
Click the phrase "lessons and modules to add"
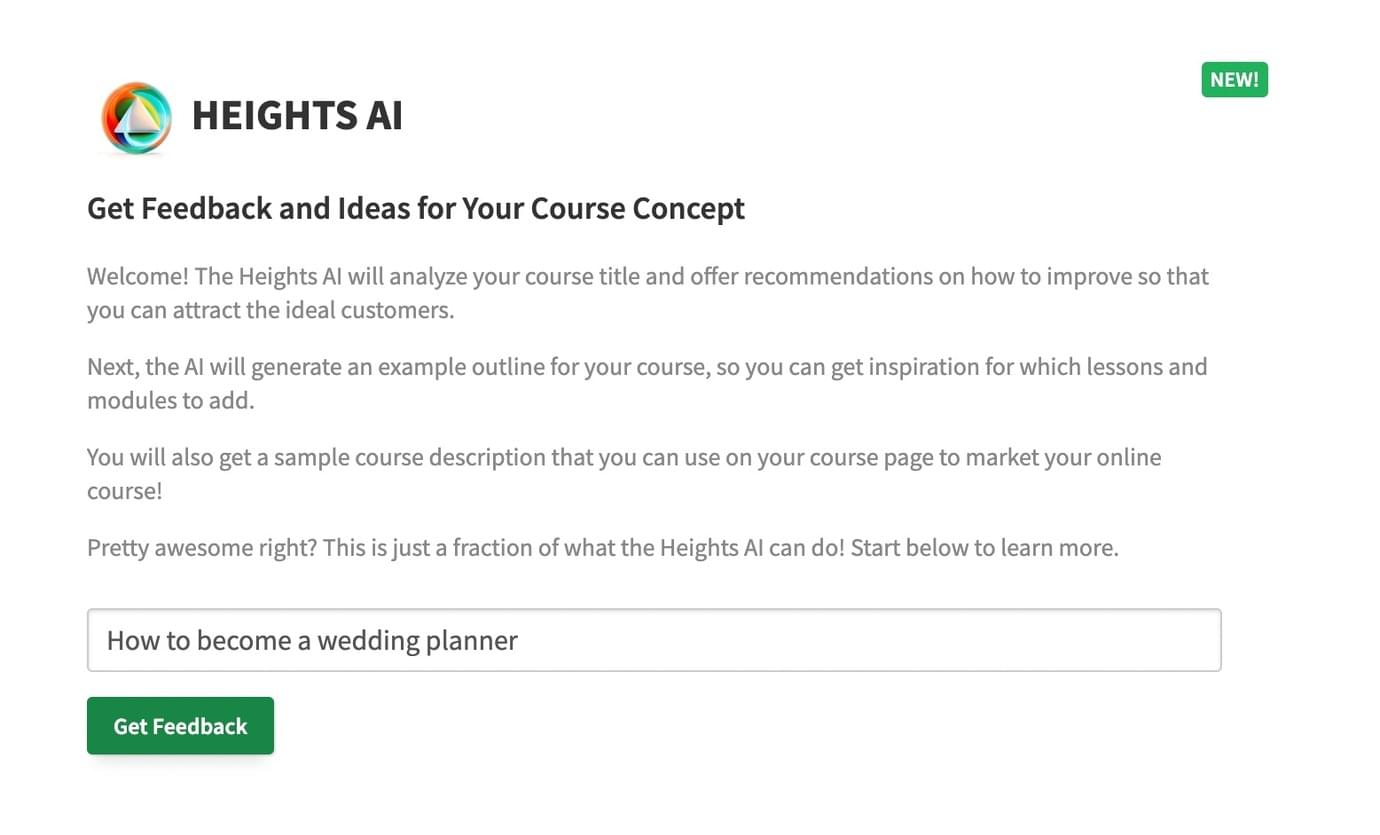point(647,384)
